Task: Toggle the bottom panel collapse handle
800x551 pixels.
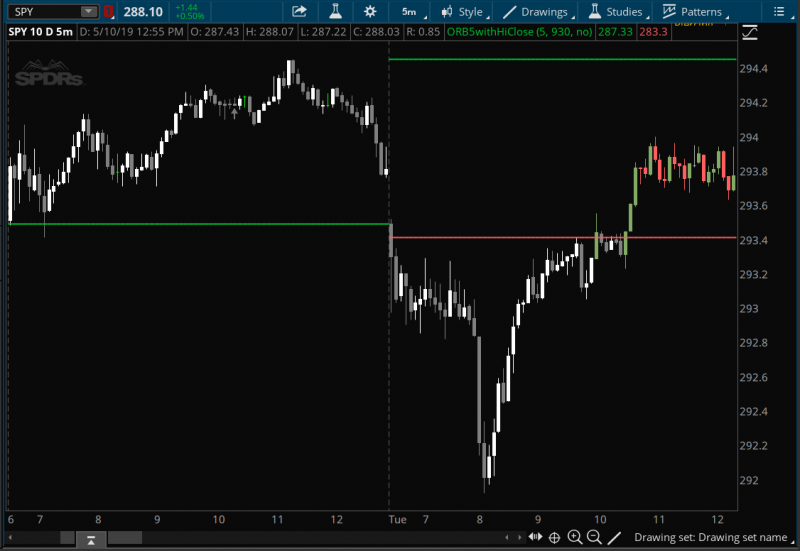Action: (x=89, y=540)
